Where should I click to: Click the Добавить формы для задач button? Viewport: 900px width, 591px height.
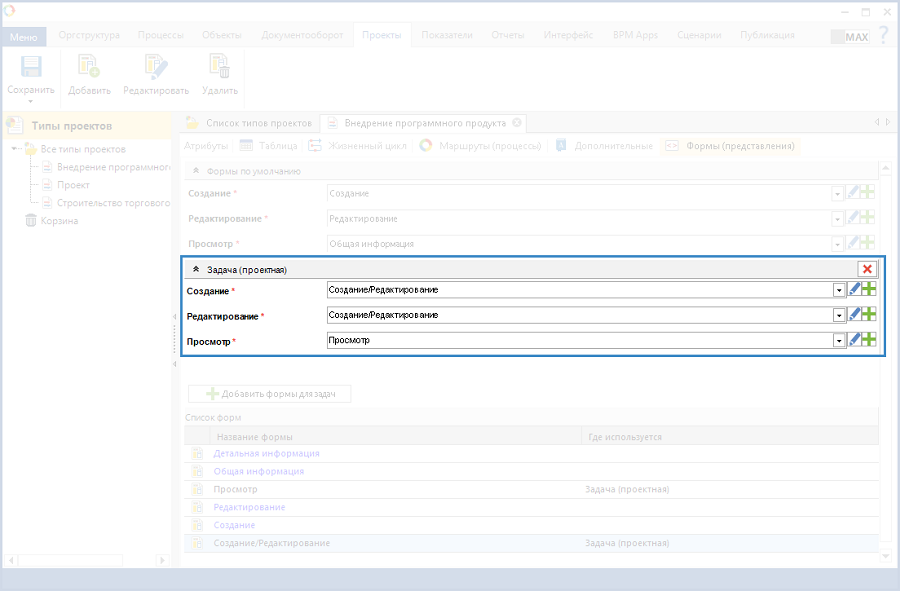pos(269,394)
